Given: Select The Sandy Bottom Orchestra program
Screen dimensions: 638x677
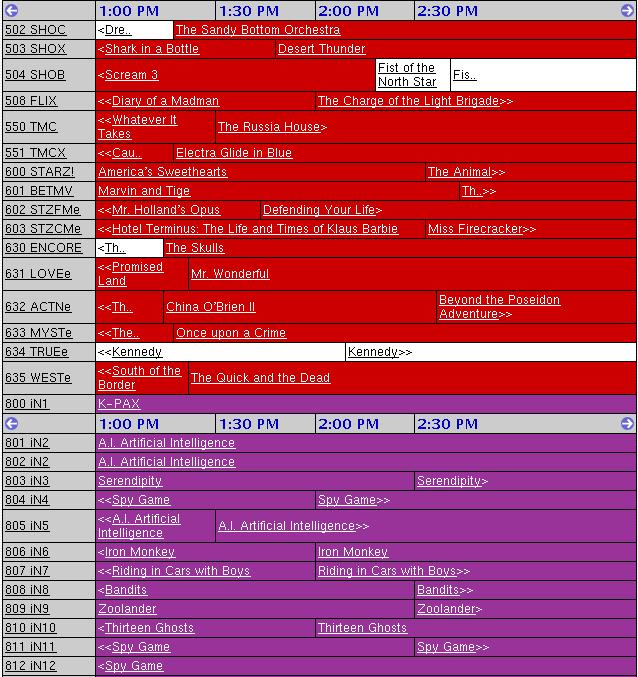Looking at the screenshot, I should click(x=258, y=30).
